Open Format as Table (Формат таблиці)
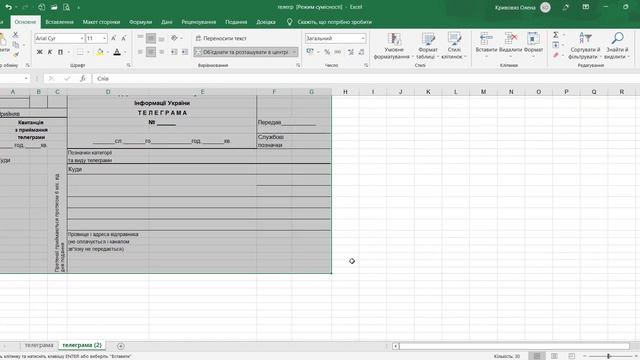Viewport: 640px width, 360px height. pos(427,46)
